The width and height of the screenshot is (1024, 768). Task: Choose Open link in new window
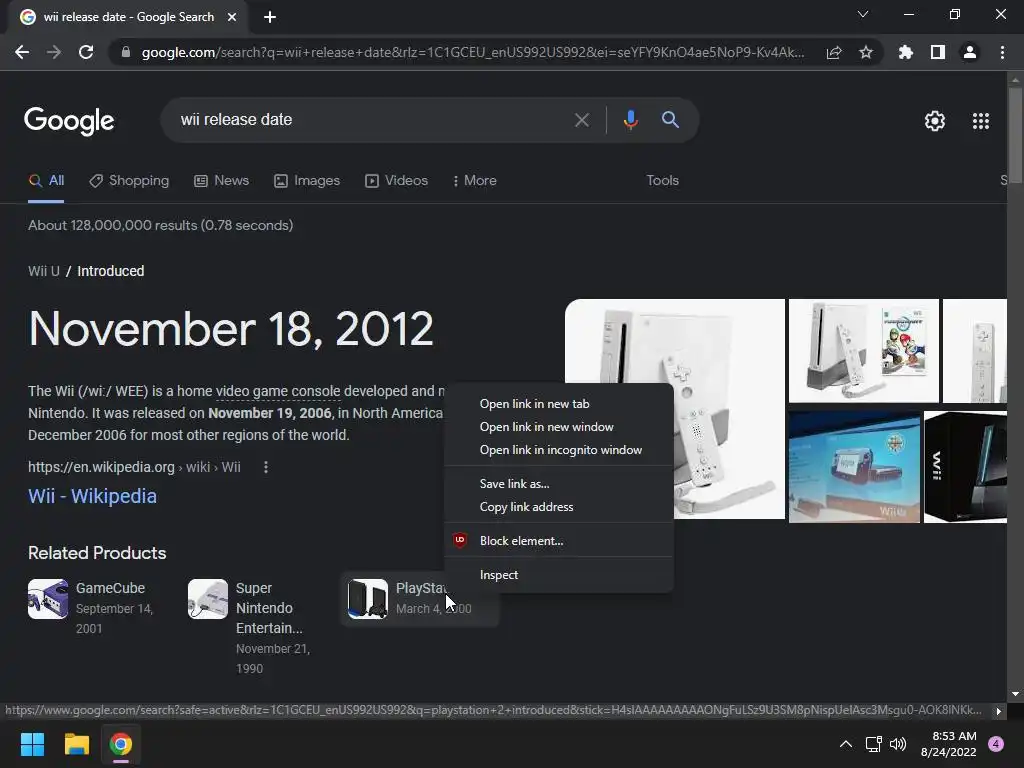(559, 426)
